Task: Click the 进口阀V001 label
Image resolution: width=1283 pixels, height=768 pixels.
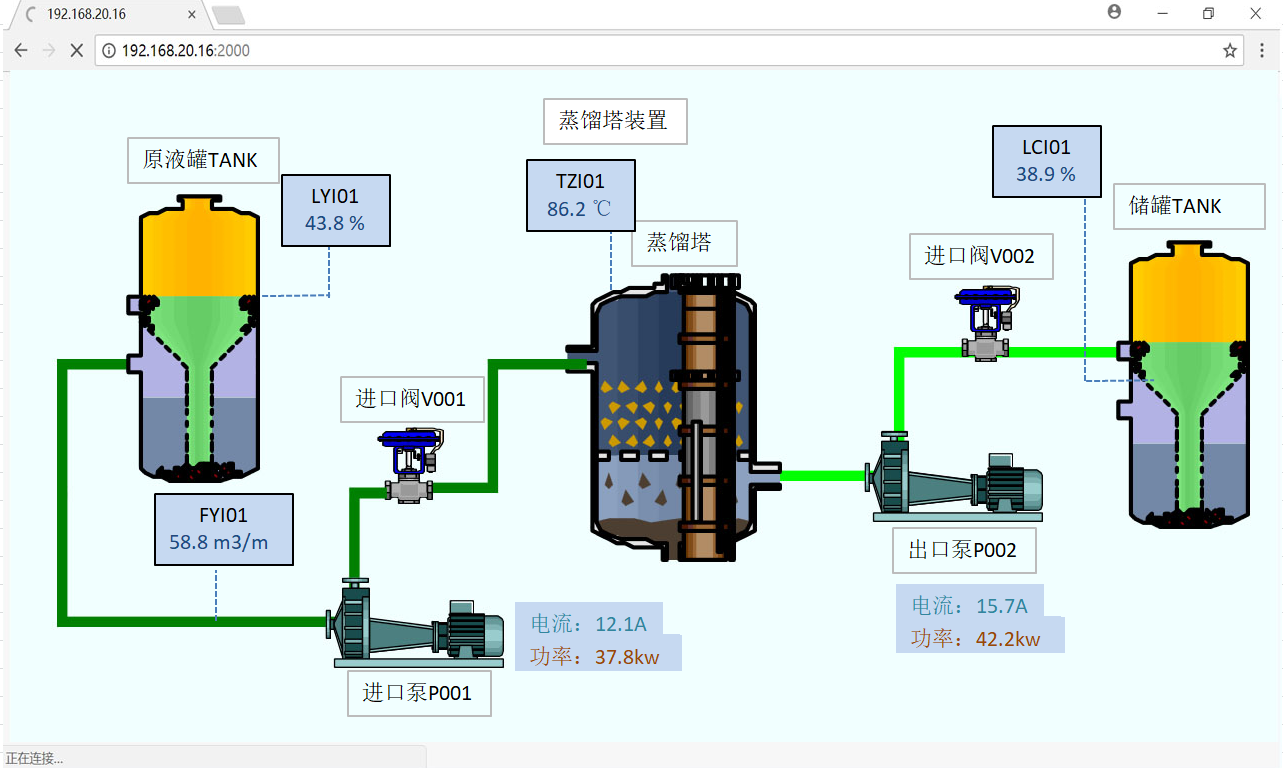Action: (x=413, y=399)
